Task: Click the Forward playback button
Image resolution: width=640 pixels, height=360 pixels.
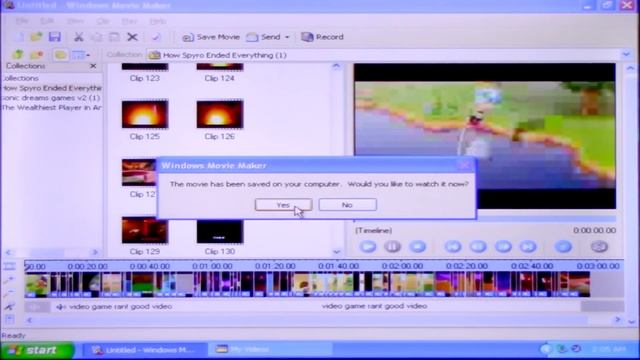Action: (x=528, y=247)
